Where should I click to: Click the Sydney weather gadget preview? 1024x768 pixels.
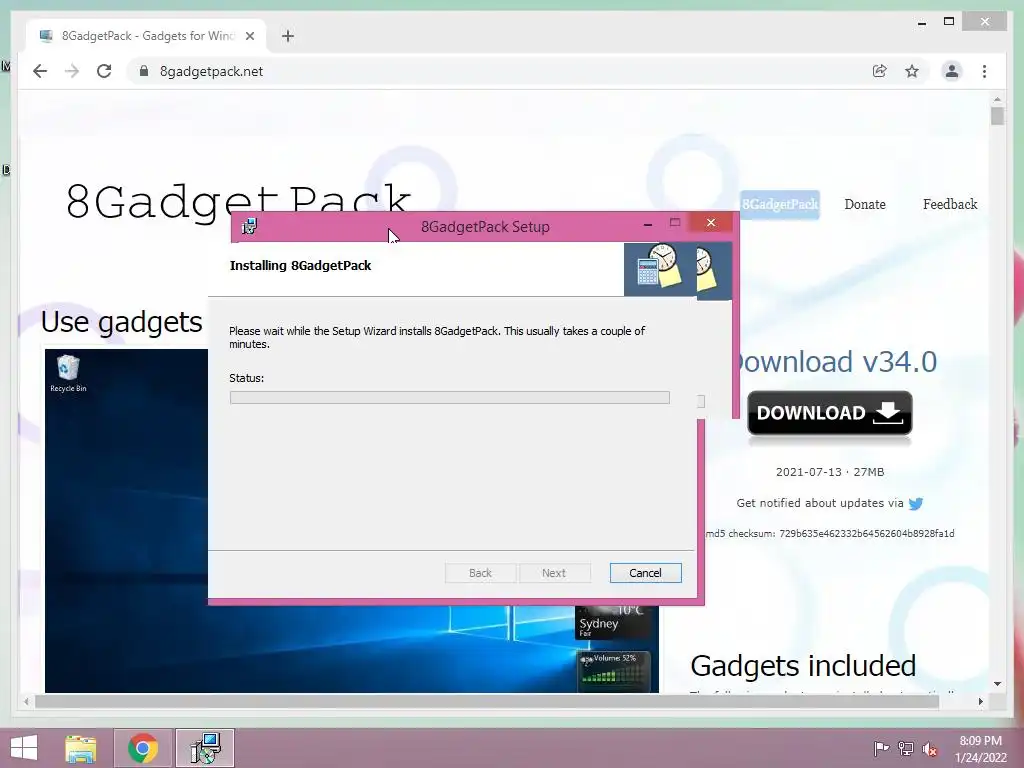[x=611, y=623]
